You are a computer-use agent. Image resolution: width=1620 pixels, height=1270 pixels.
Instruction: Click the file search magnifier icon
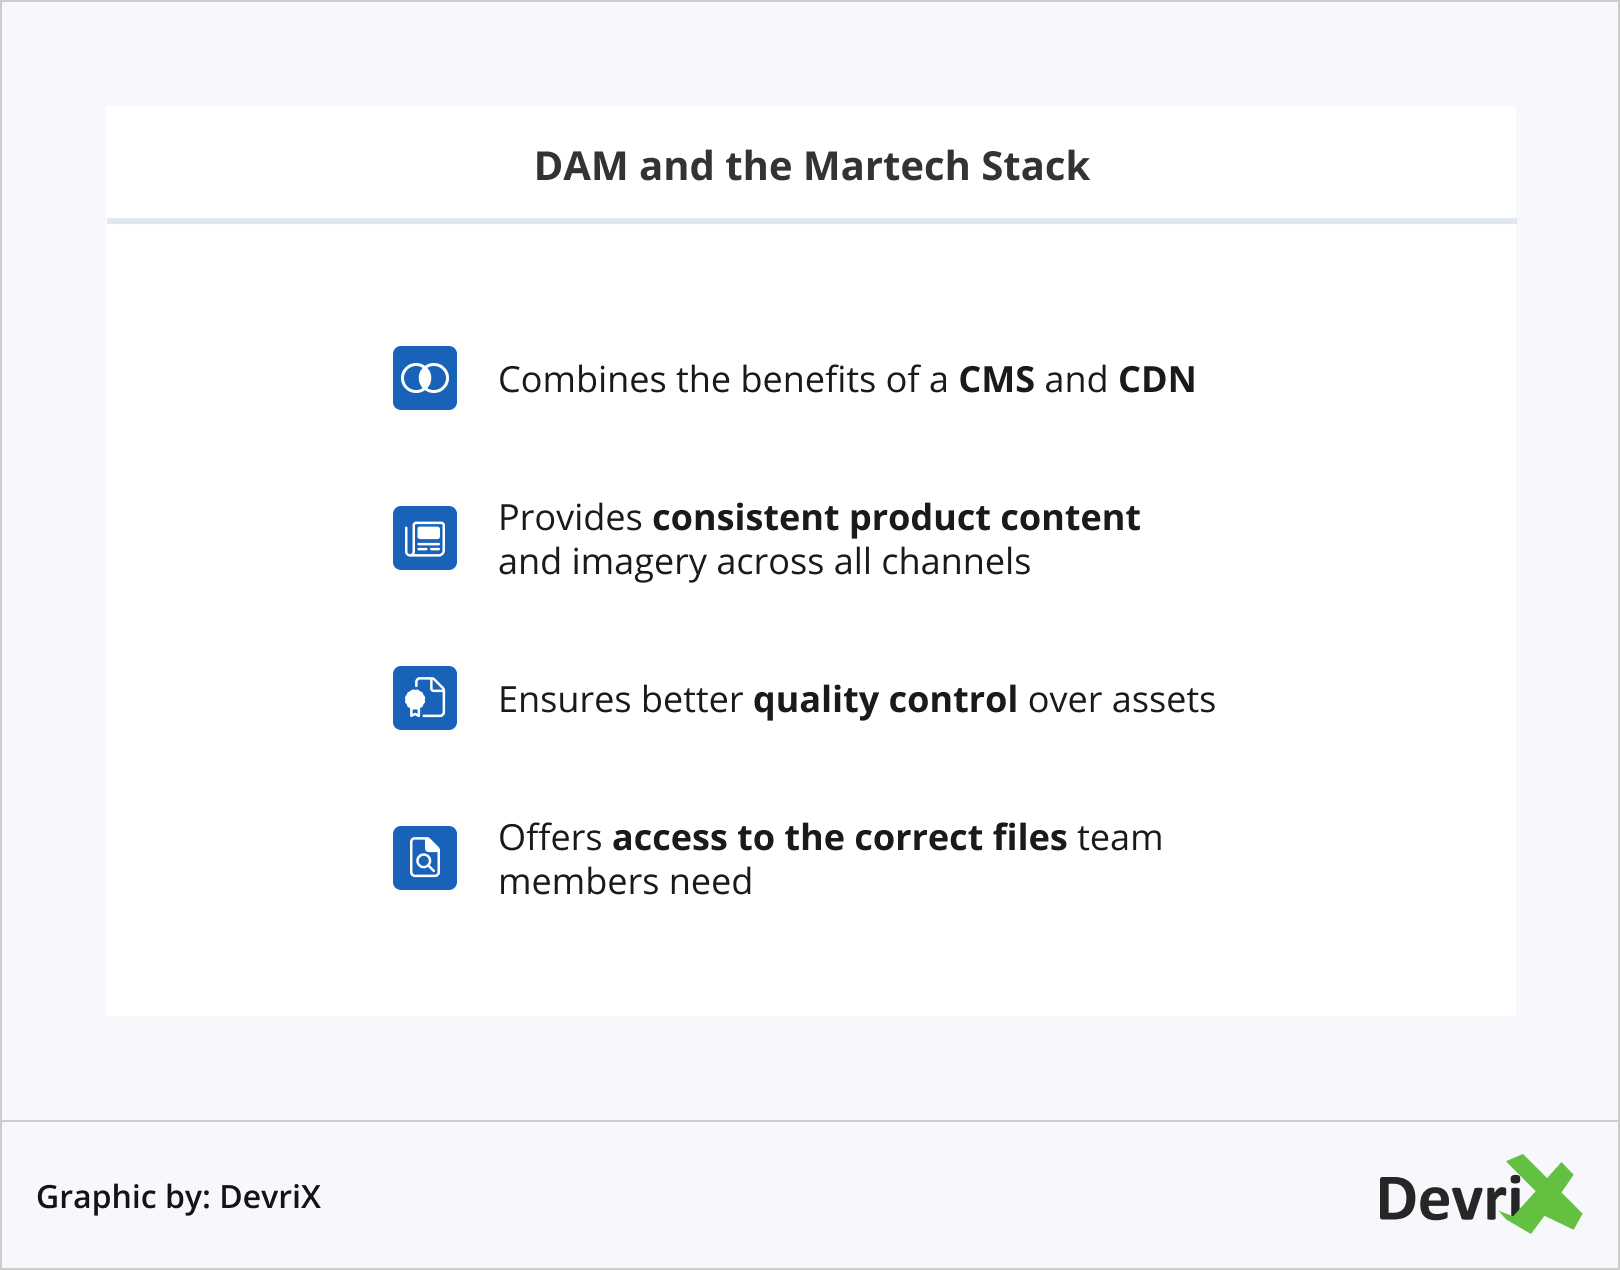pos(425,858)
